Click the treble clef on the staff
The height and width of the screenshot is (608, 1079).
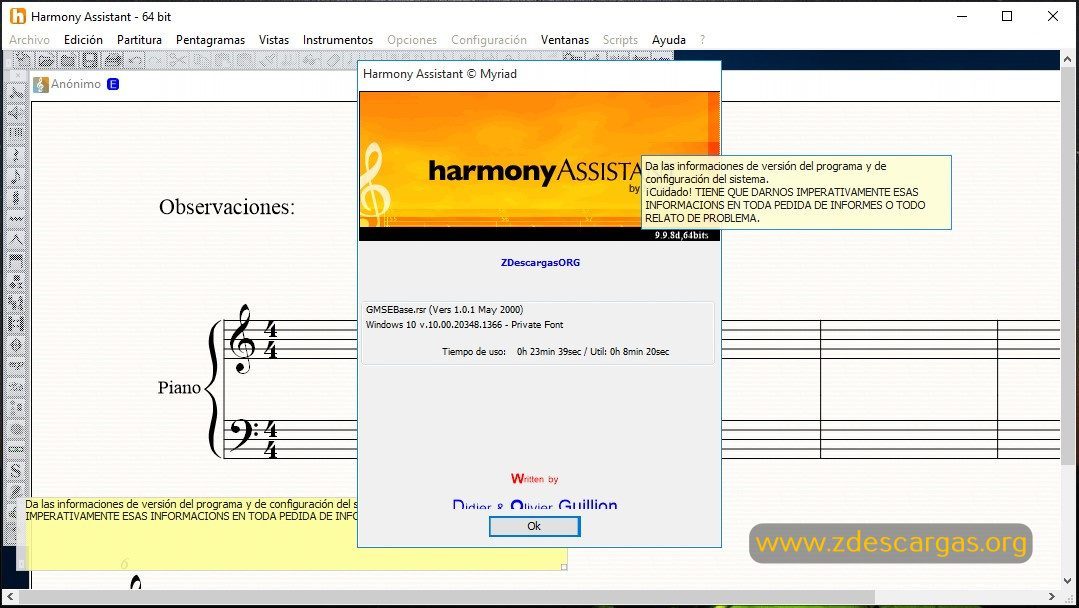242,338
